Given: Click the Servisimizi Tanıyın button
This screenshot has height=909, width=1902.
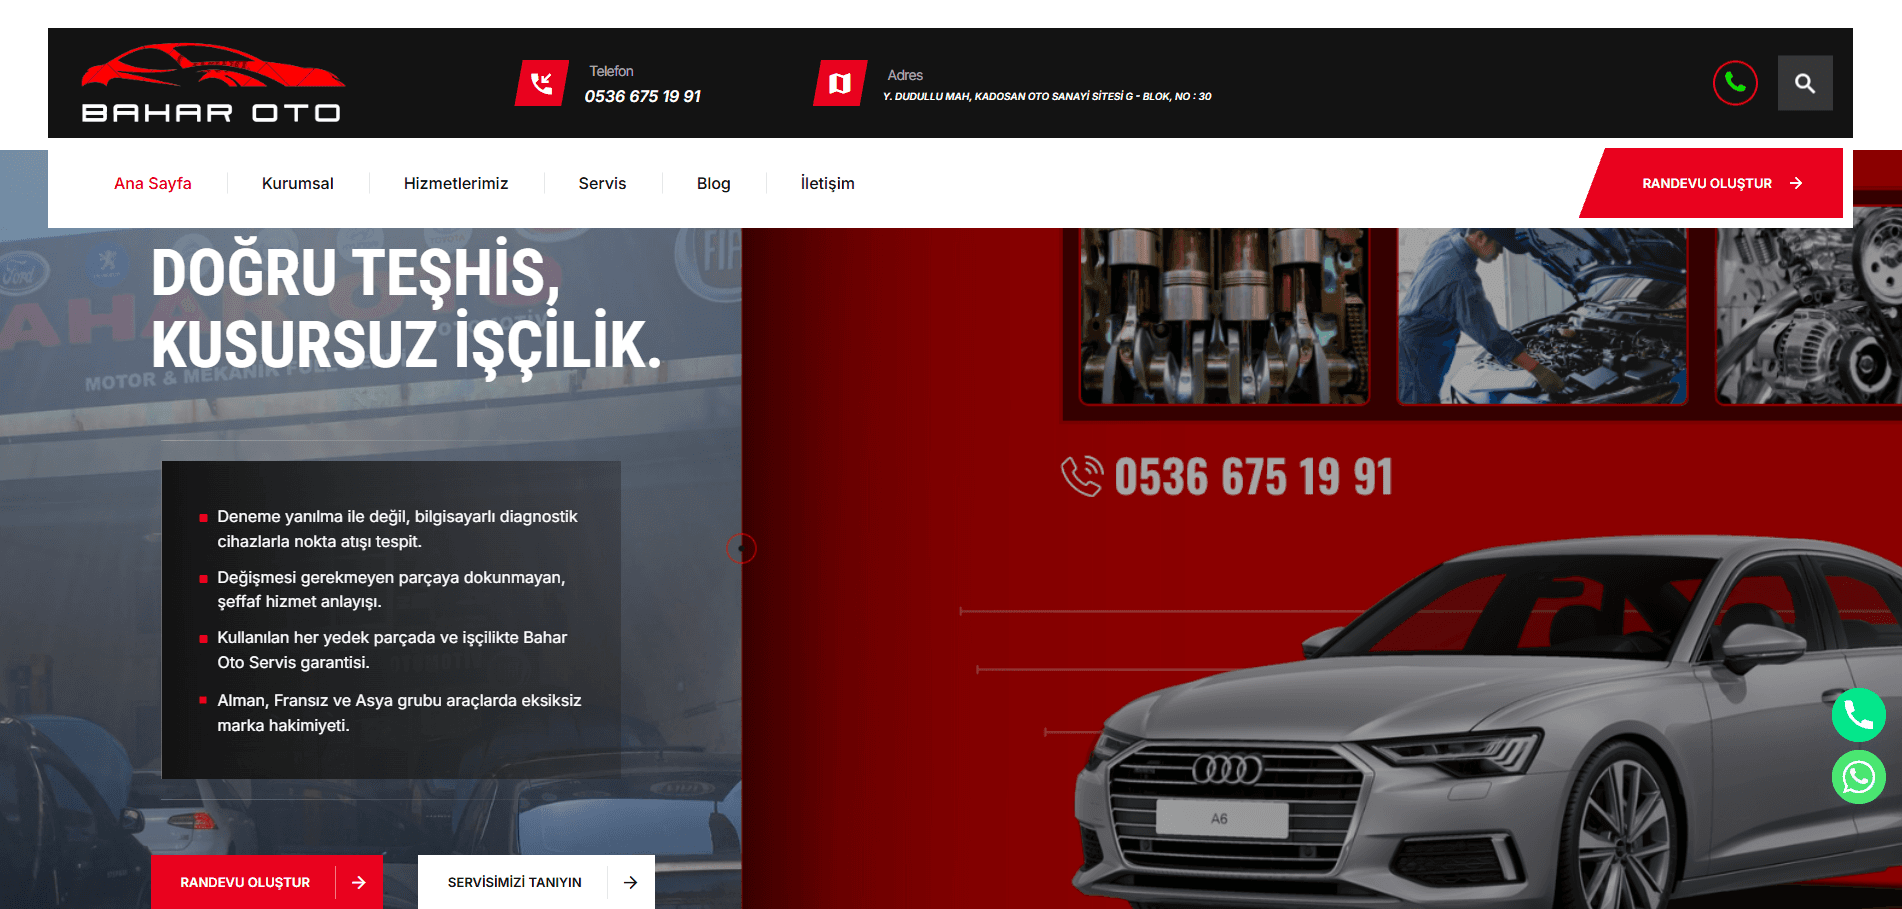Looking at the screenshot, I should 536,882.
